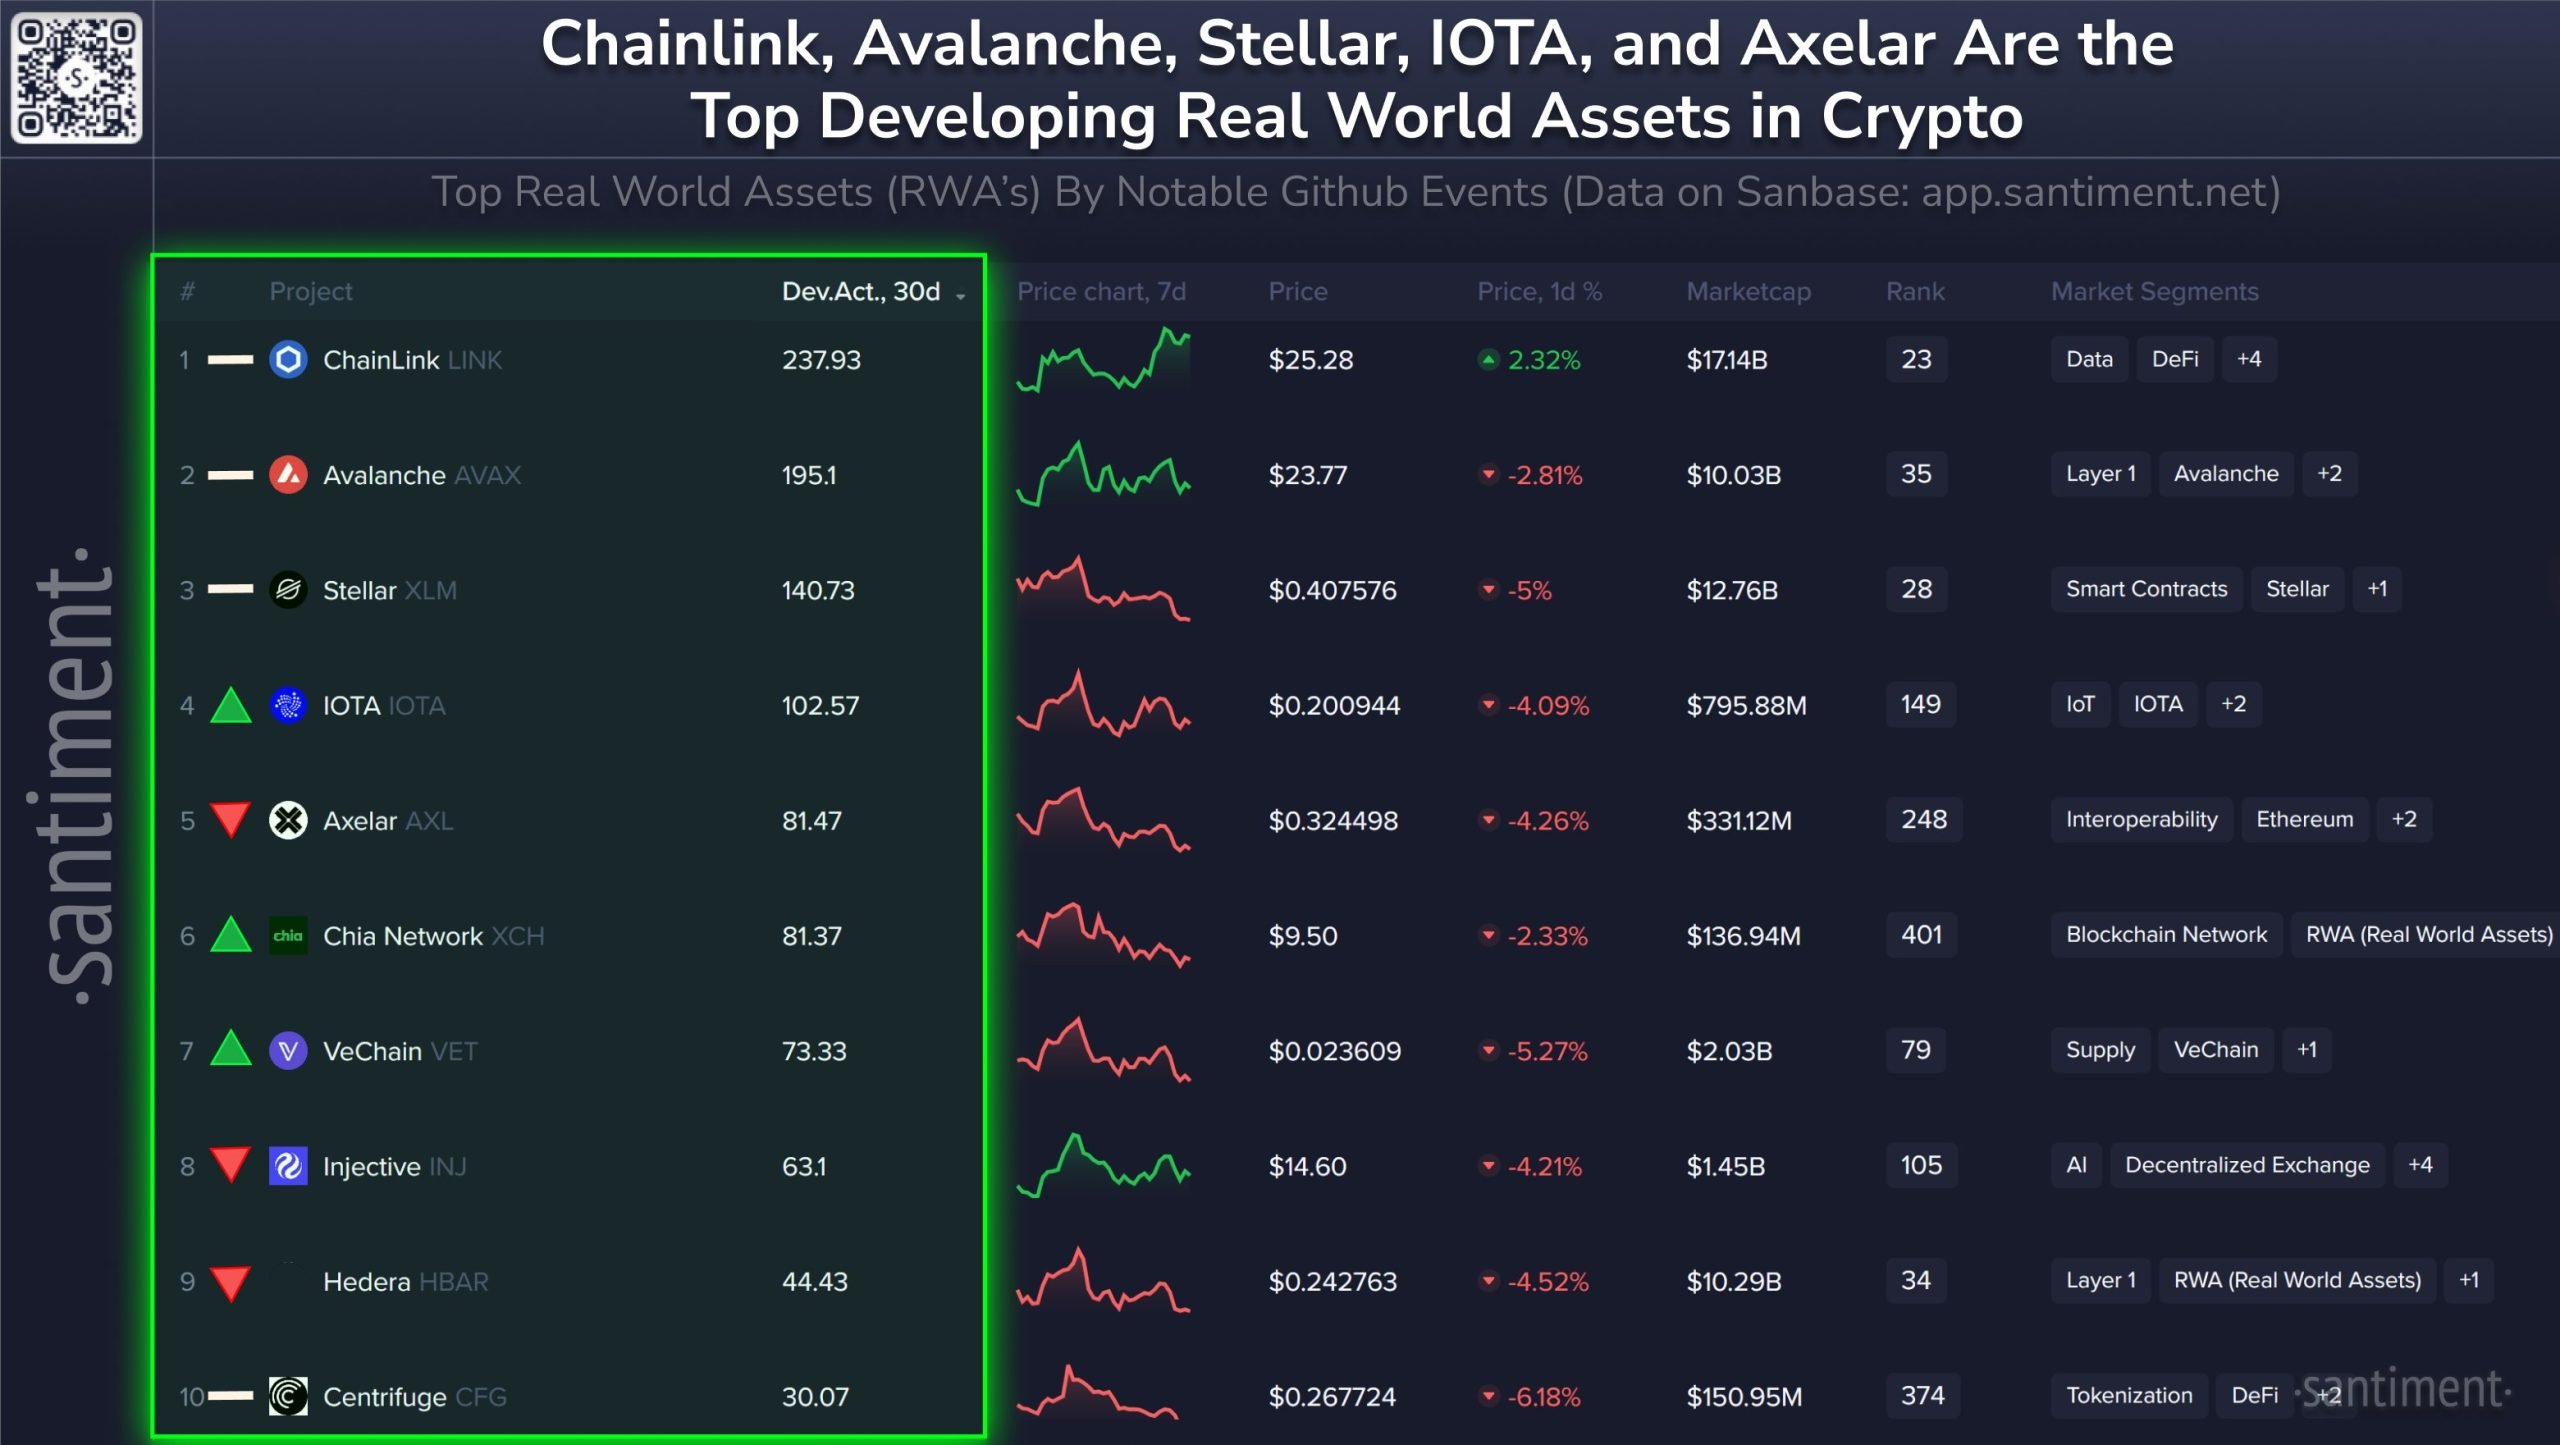
Task: Click the QR code image
Action: point(76,78)
